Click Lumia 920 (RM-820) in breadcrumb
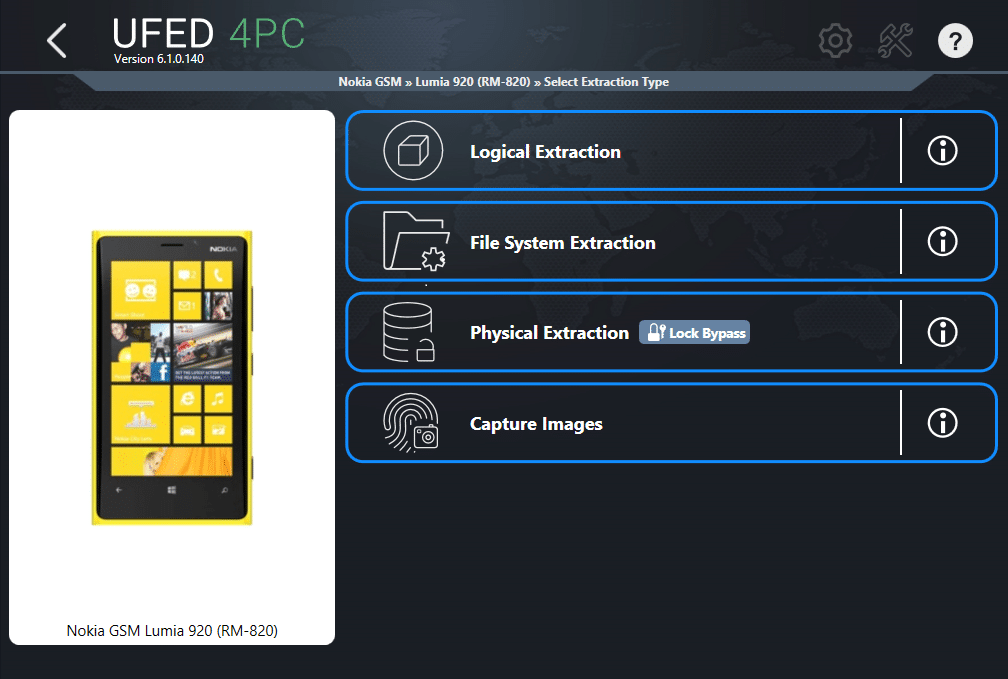The width and height of the screenshot is (1008, 679). click(x=472, y=82)
